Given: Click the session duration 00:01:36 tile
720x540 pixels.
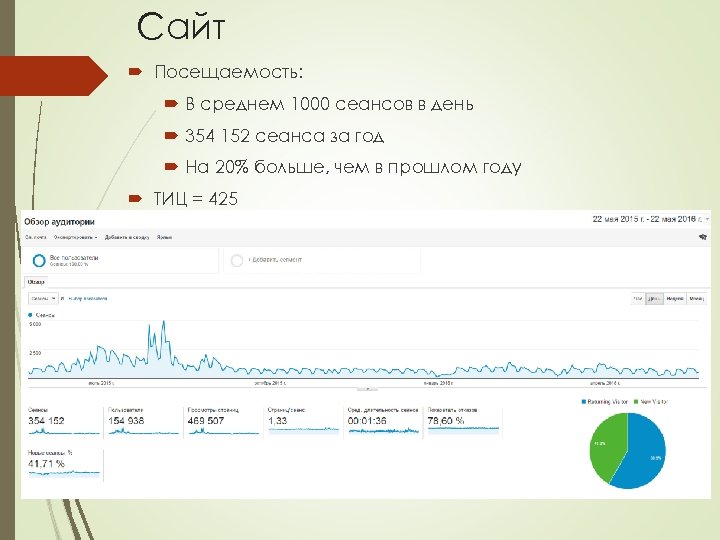Looking at the screenshot, I should tap(383, 421).
